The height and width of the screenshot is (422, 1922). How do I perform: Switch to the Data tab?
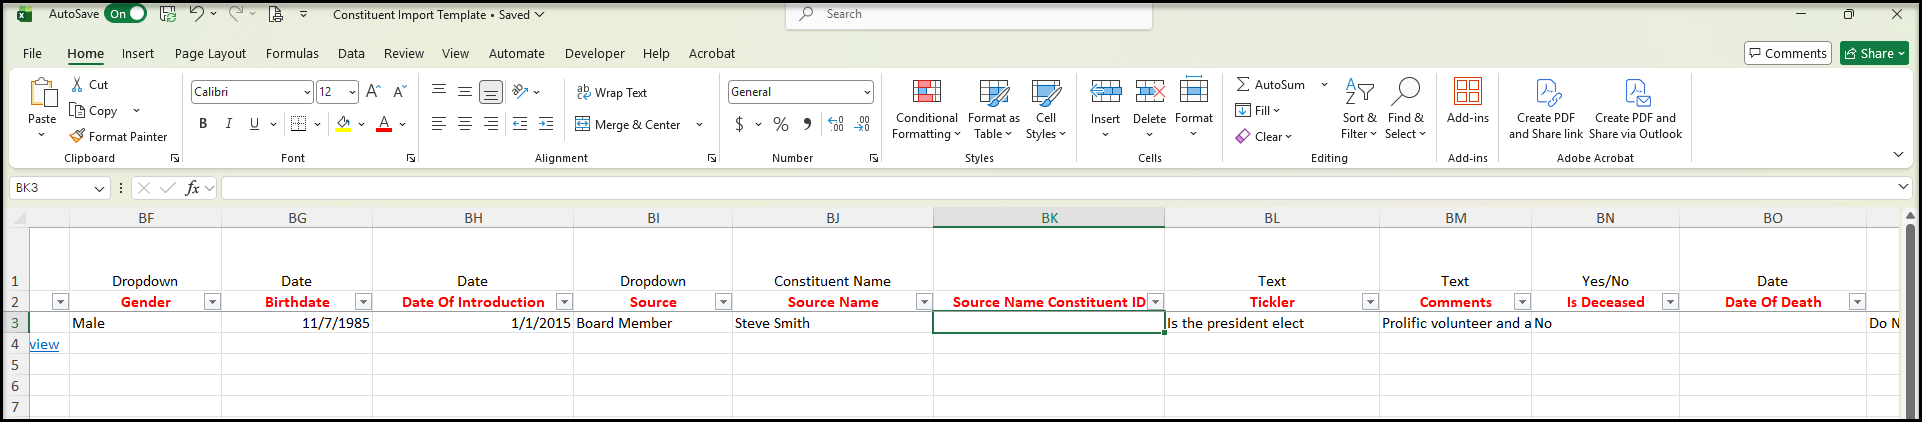[351, 53]
